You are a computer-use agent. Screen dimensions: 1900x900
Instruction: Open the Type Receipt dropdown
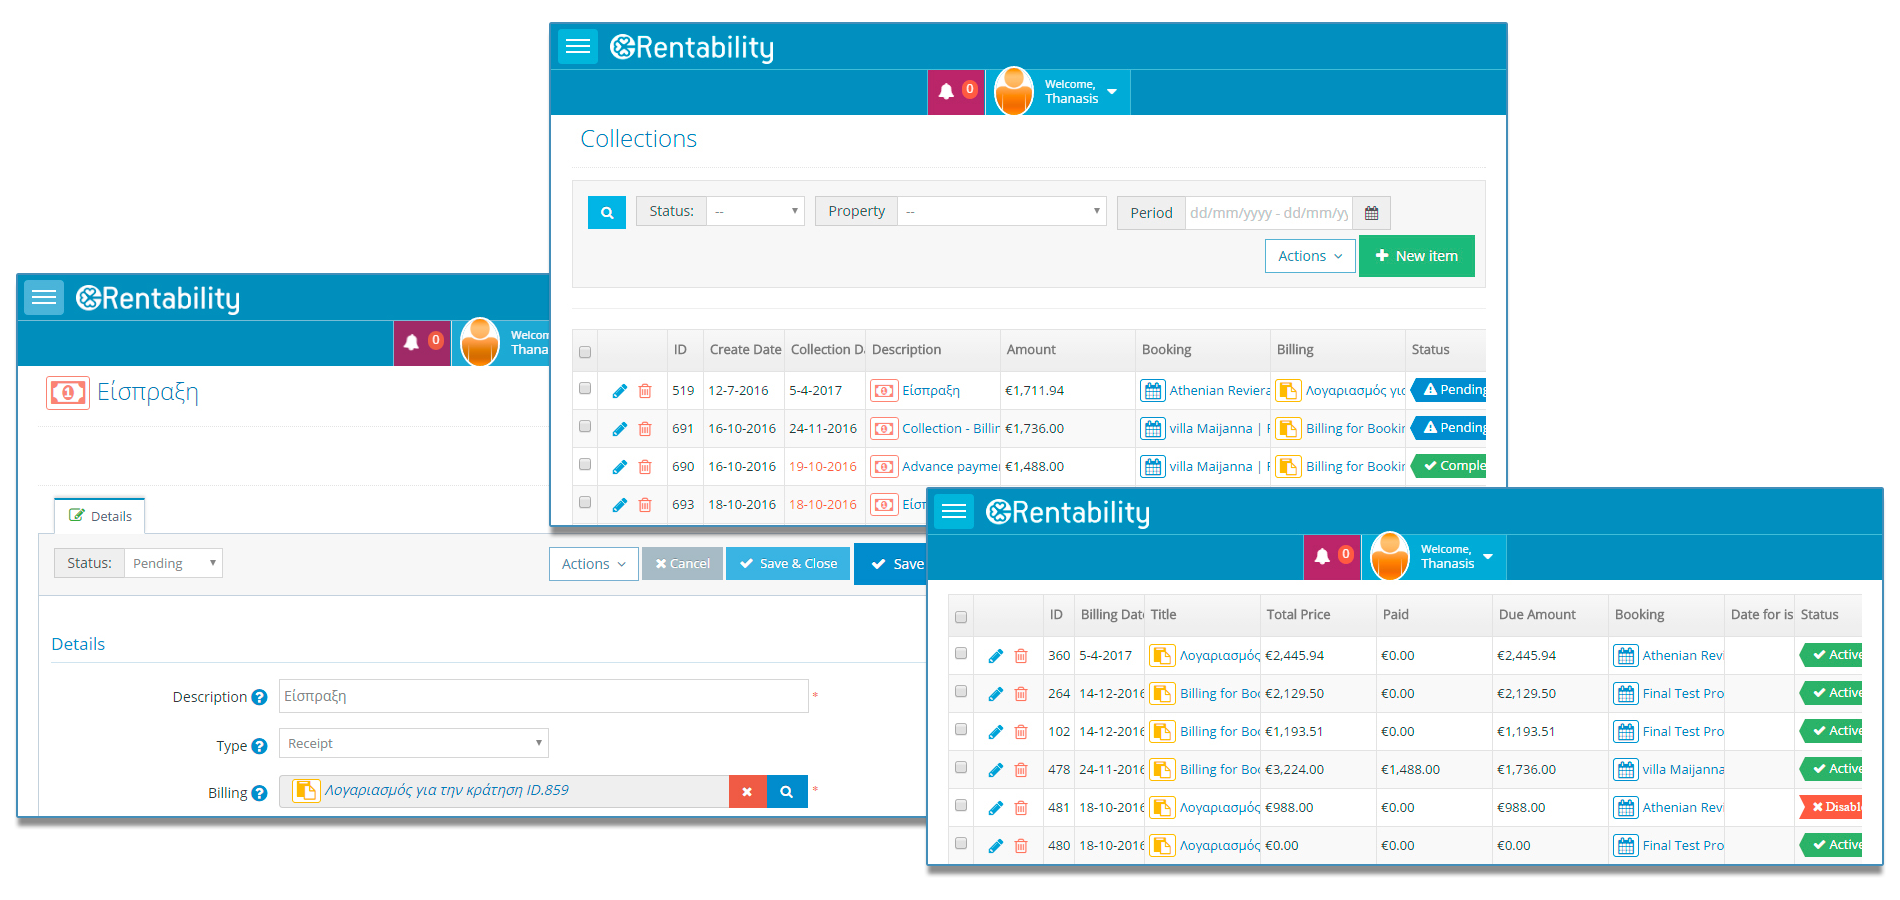pyautogui.click(x=414, y=743)
